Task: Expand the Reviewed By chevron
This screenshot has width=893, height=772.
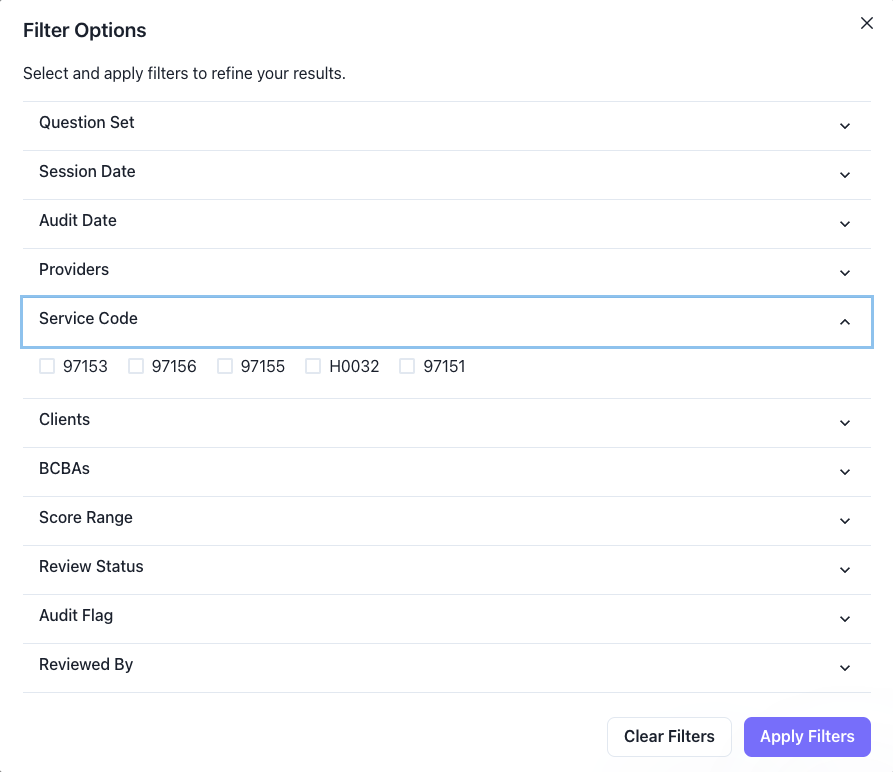Action: [x=845, y=668]
